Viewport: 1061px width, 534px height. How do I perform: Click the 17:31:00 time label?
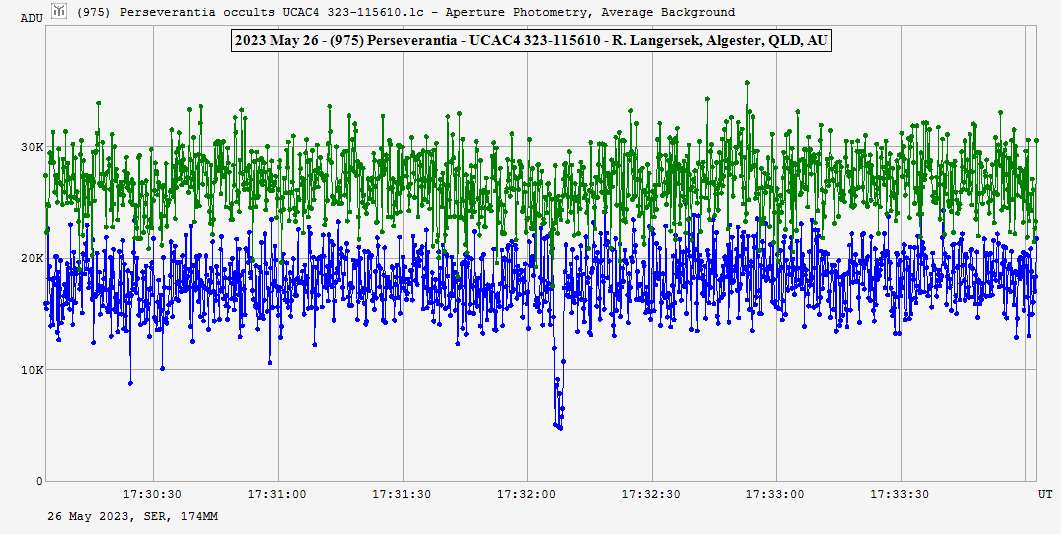coord(277,495)
